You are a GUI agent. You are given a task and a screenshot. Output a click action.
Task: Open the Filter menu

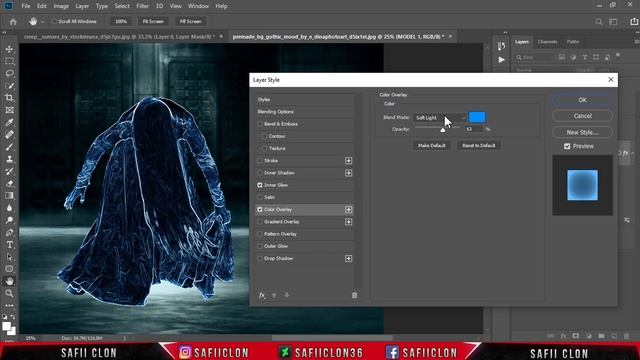click(142, 6)
